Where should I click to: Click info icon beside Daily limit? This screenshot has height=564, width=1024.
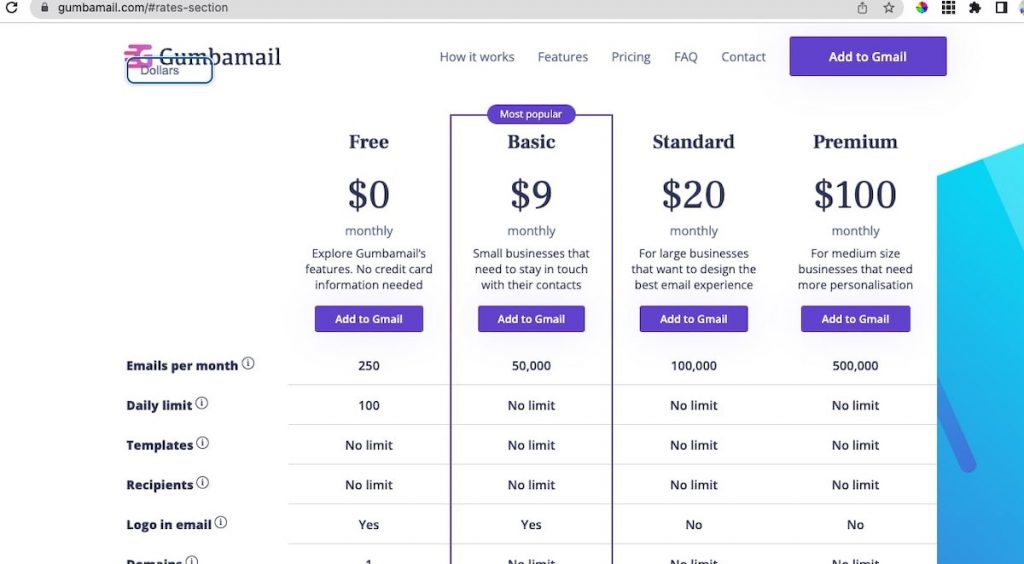[x=202, y=404]
